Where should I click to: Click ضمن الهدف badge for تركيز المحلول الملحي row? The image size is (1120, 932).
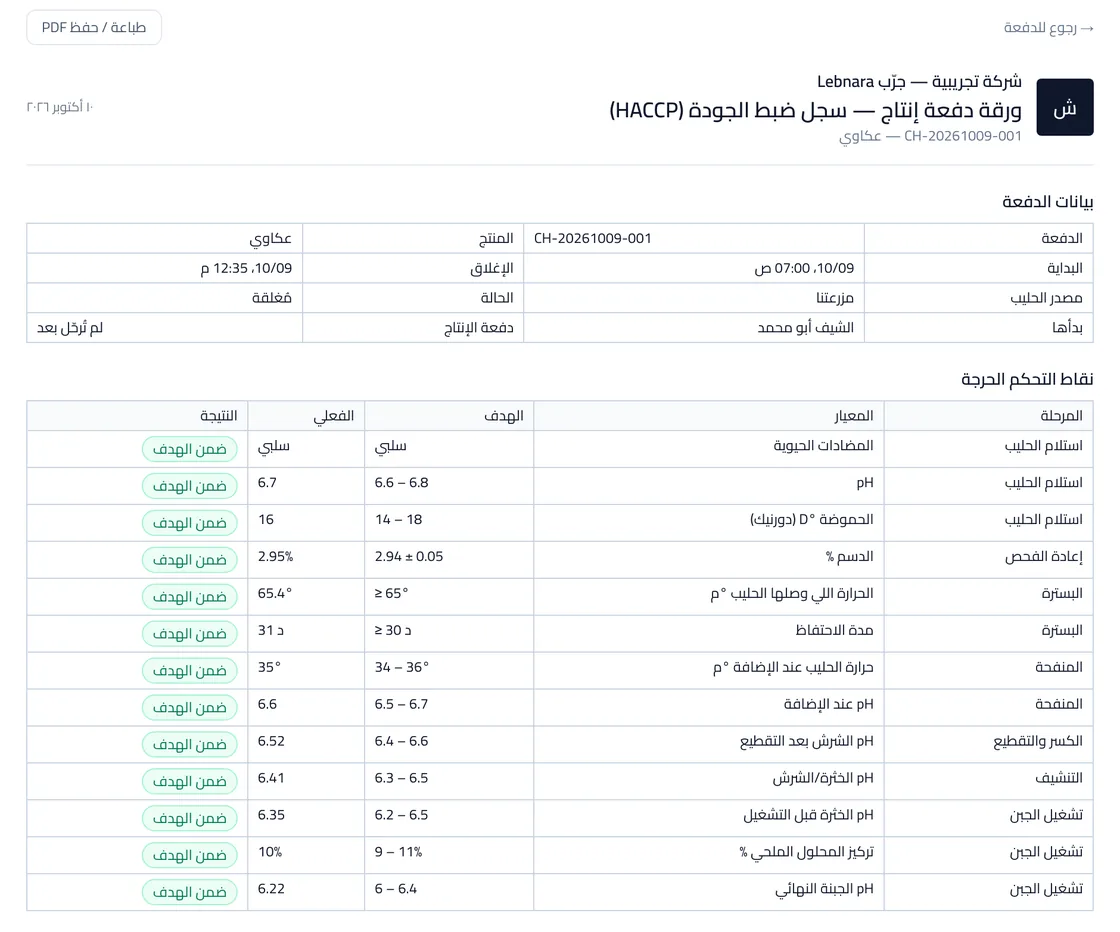(189, 855)
